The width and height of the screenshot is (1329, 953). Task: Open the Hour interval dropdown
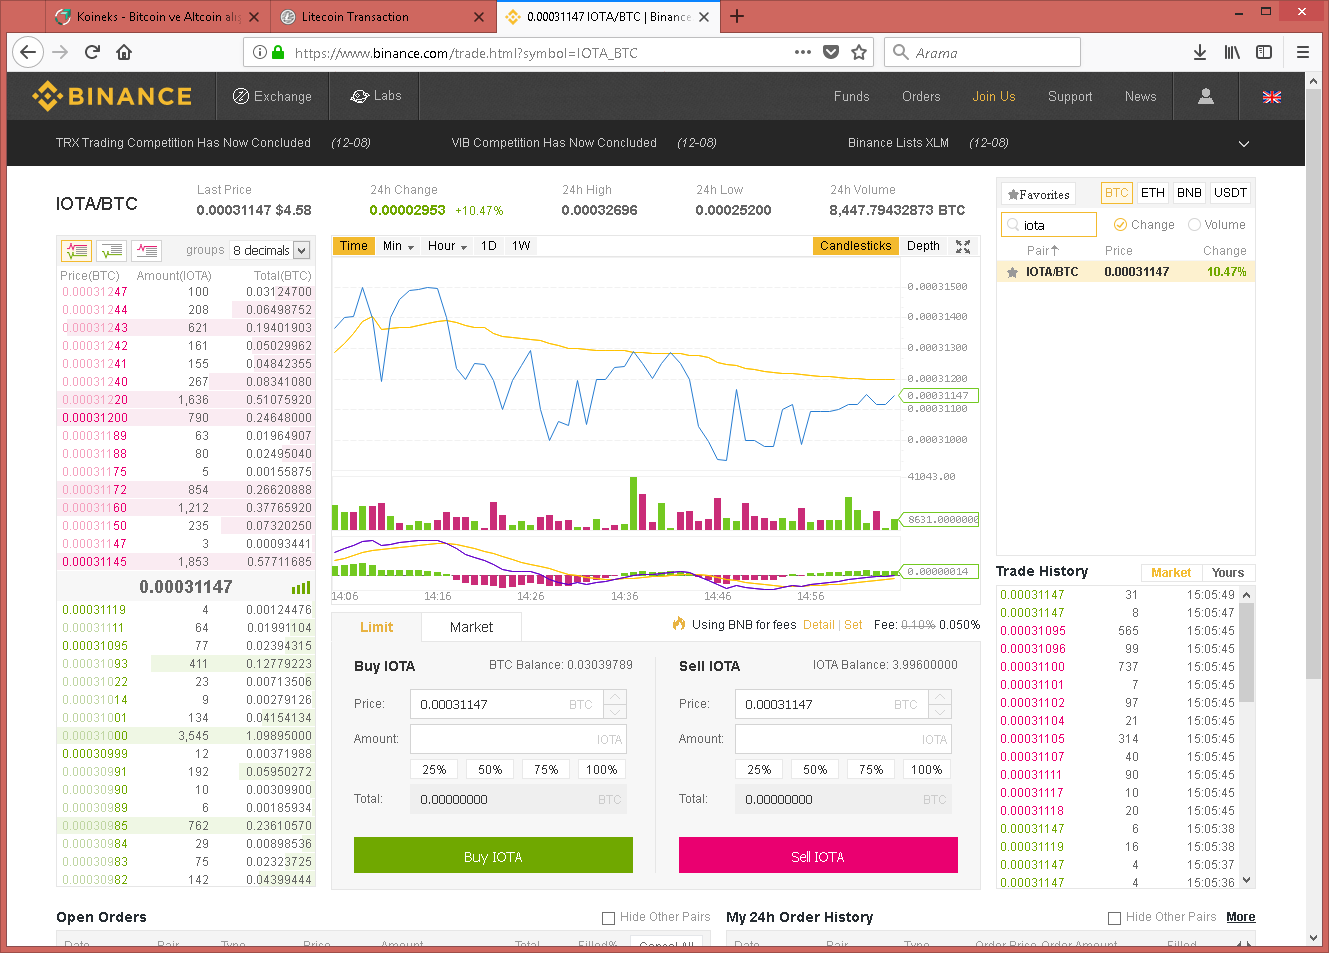[447, 246]
